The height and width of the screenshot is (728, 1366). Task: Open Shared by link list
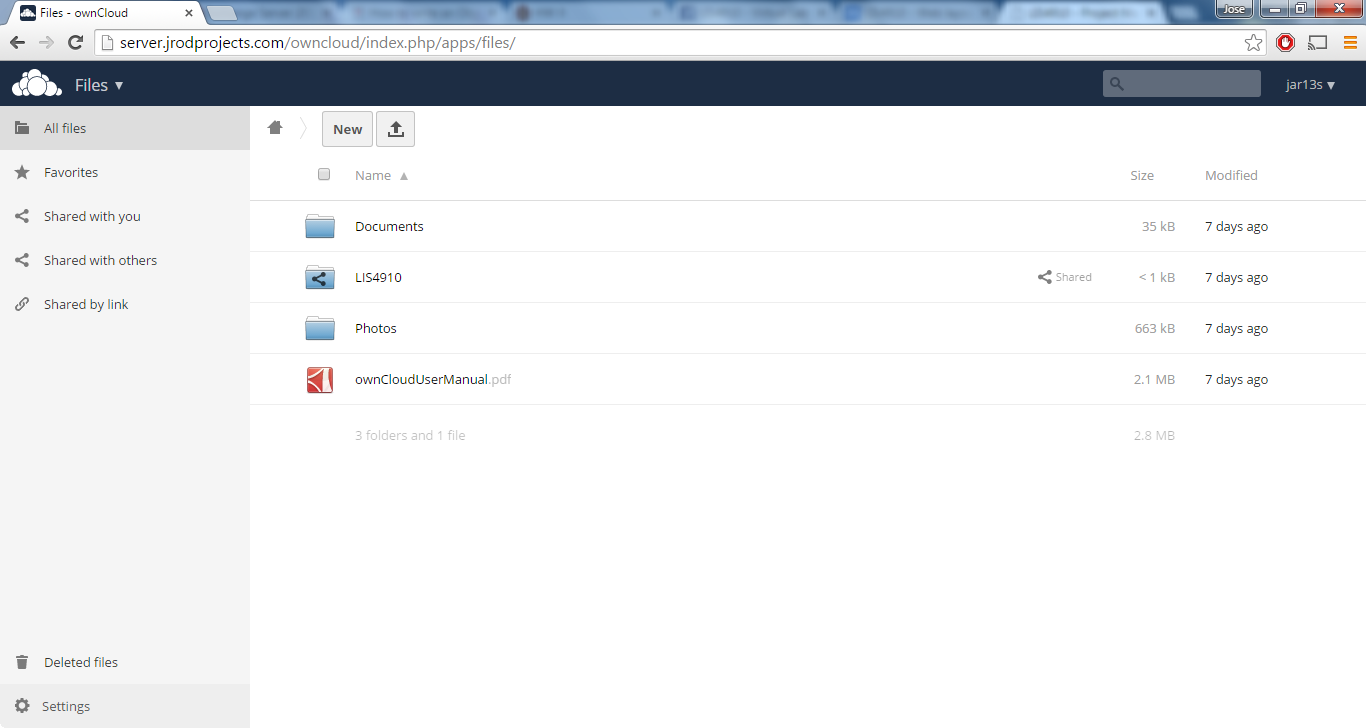click(125, 304)
